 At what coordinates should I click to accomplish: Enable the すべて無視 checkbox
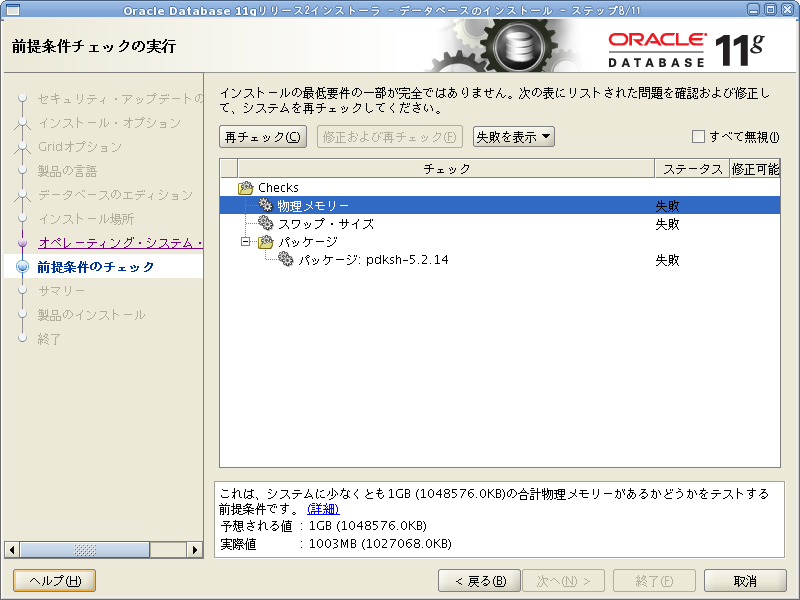click(698, 137)
